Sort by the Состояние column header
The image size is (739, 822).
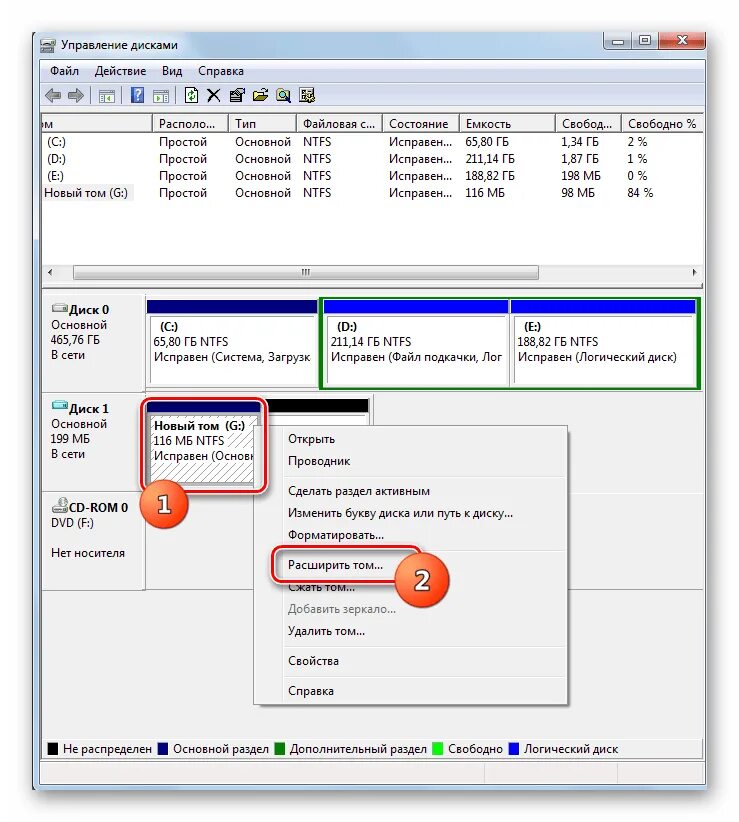tap(421, 124)
